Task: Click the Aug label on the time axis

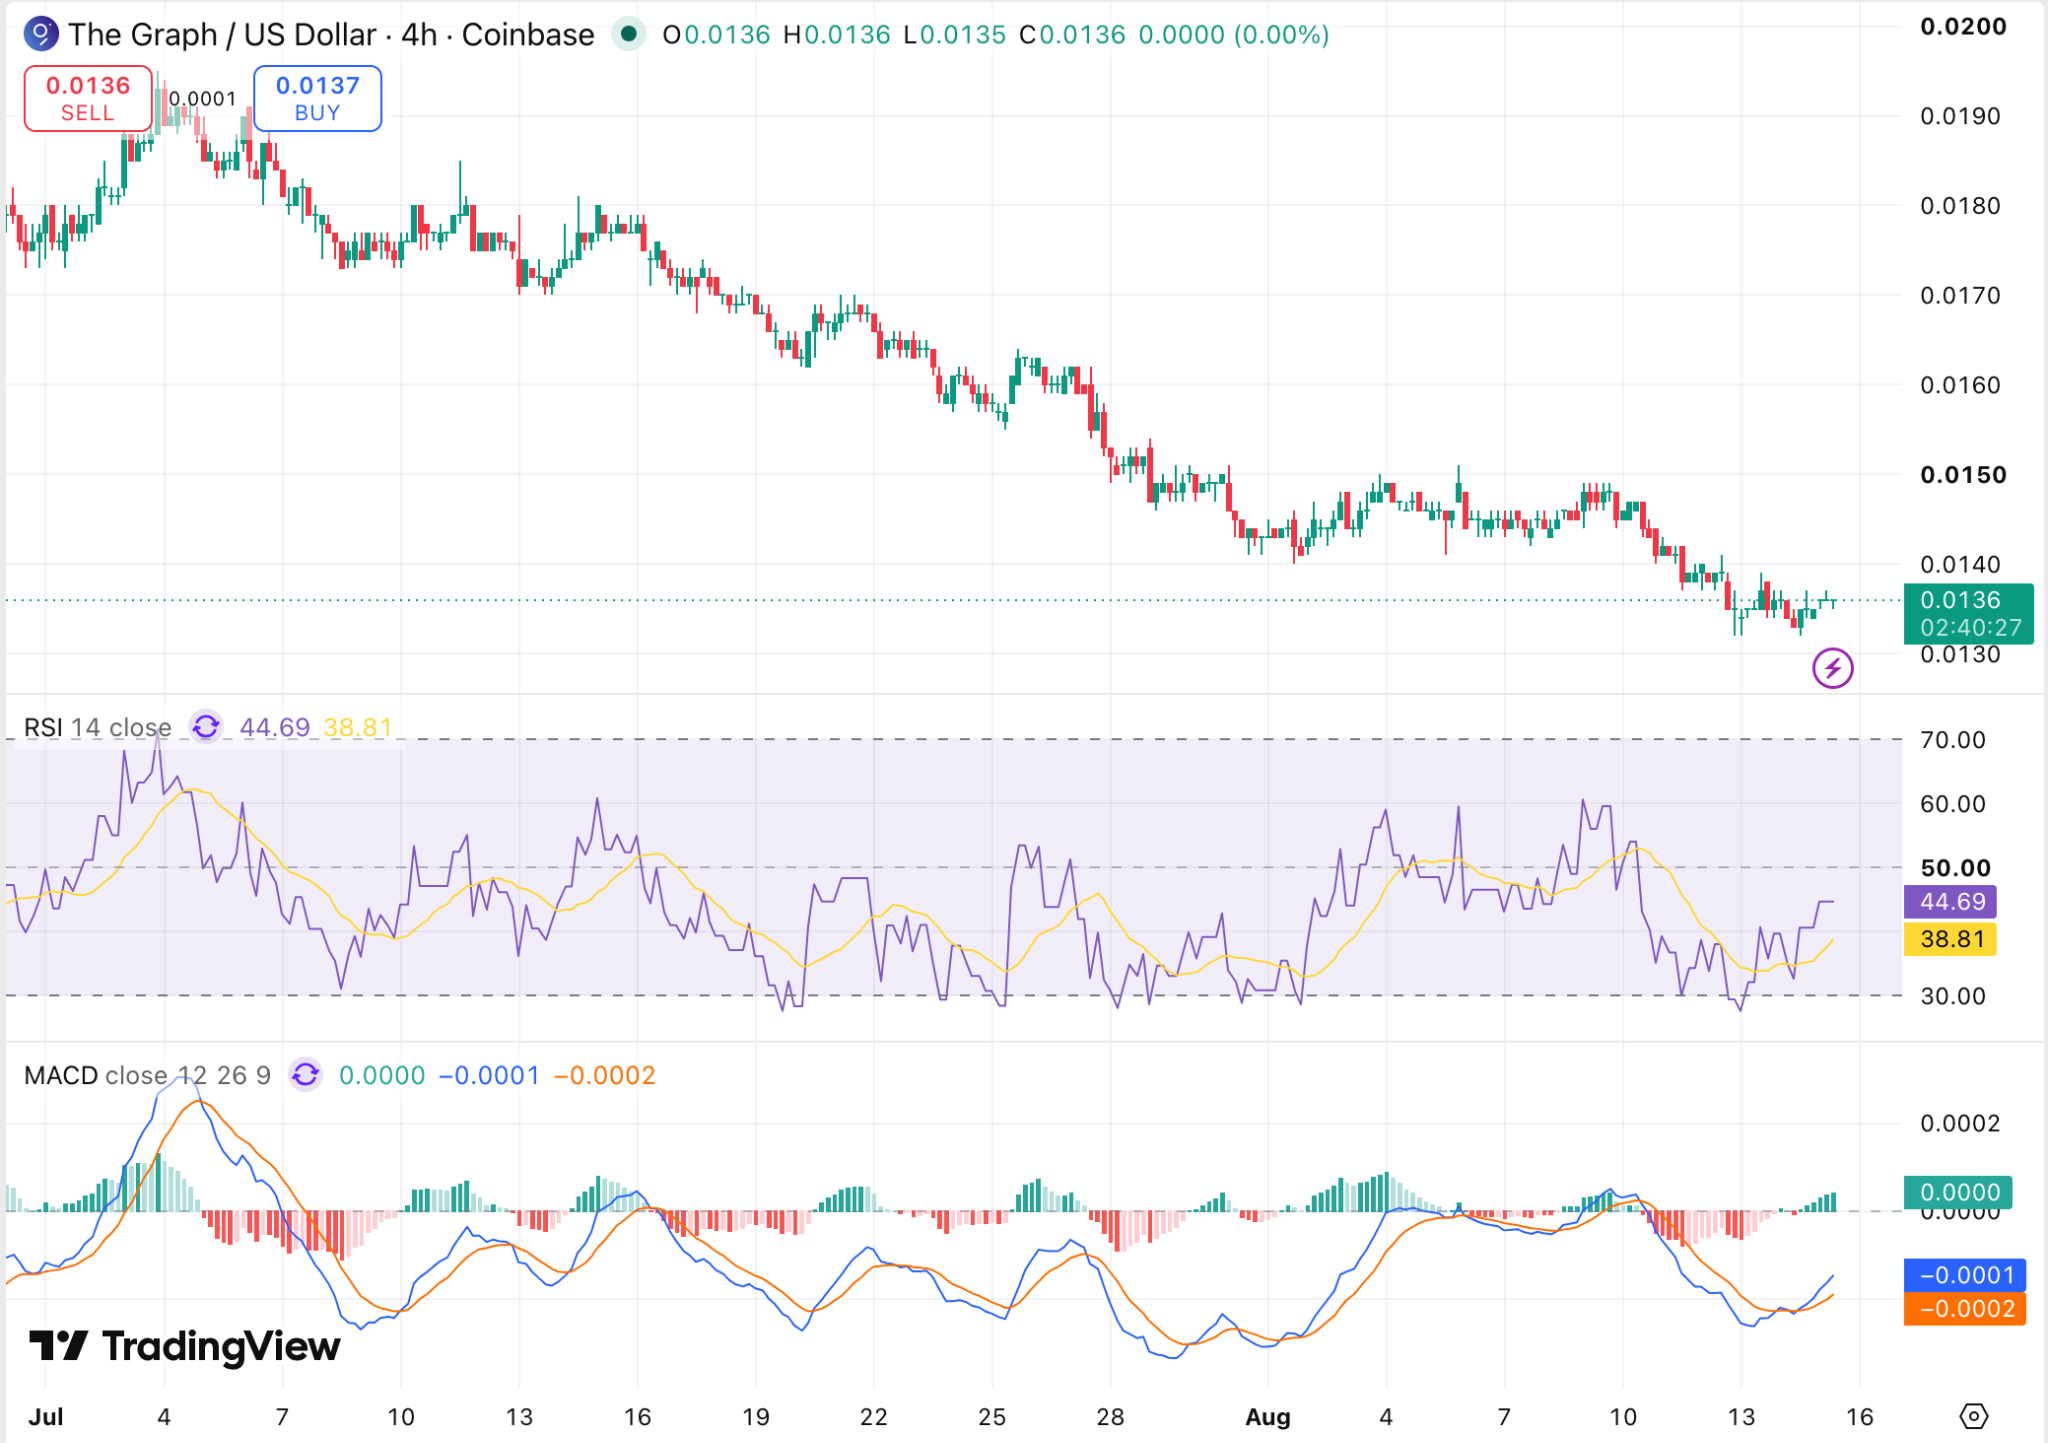Action: 1268,1417
